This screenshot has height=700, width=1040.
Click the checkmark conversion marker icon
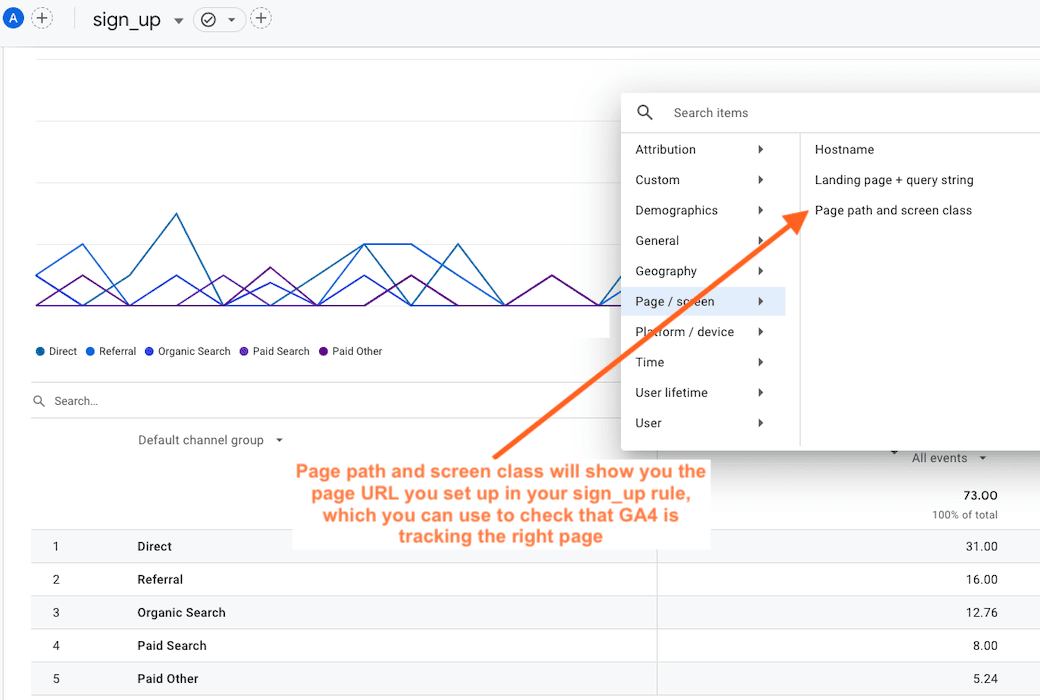[x=206, y=18]
